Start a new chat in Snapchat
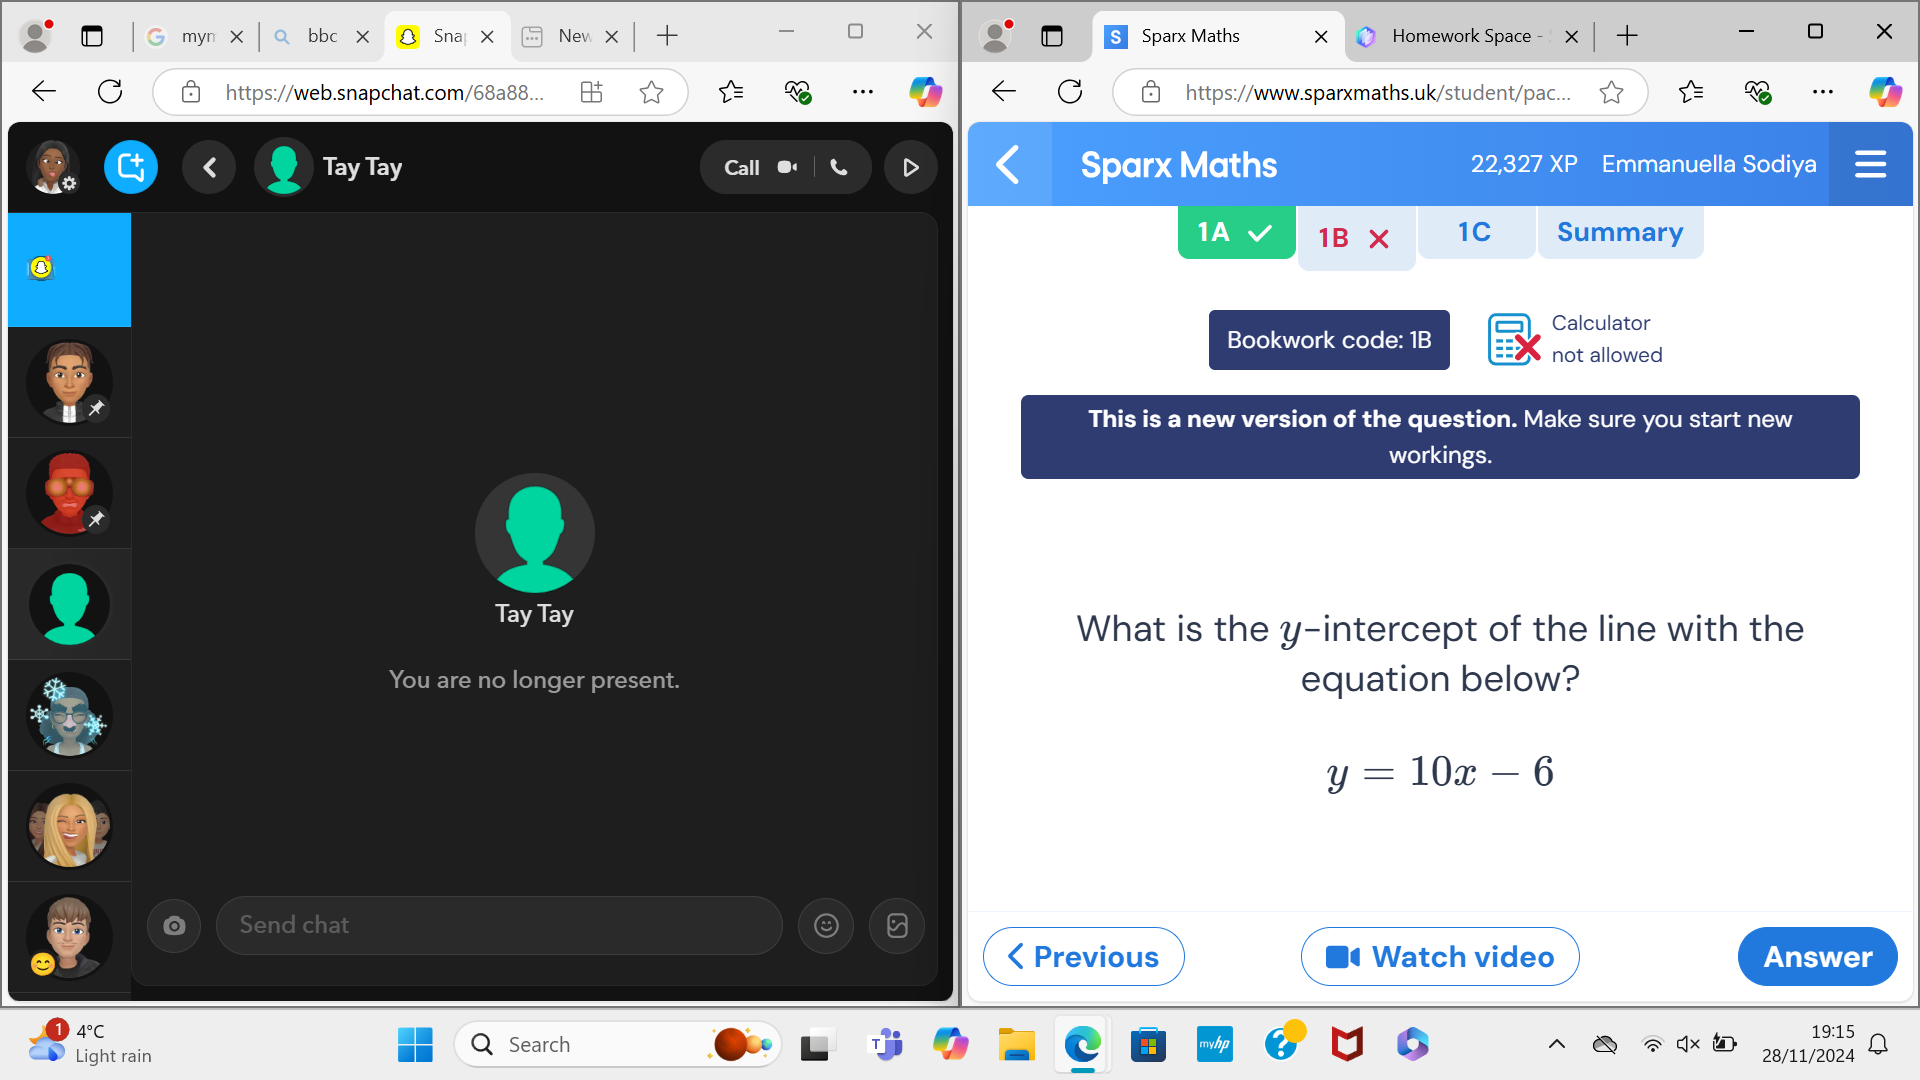 (x=131, y=167)
